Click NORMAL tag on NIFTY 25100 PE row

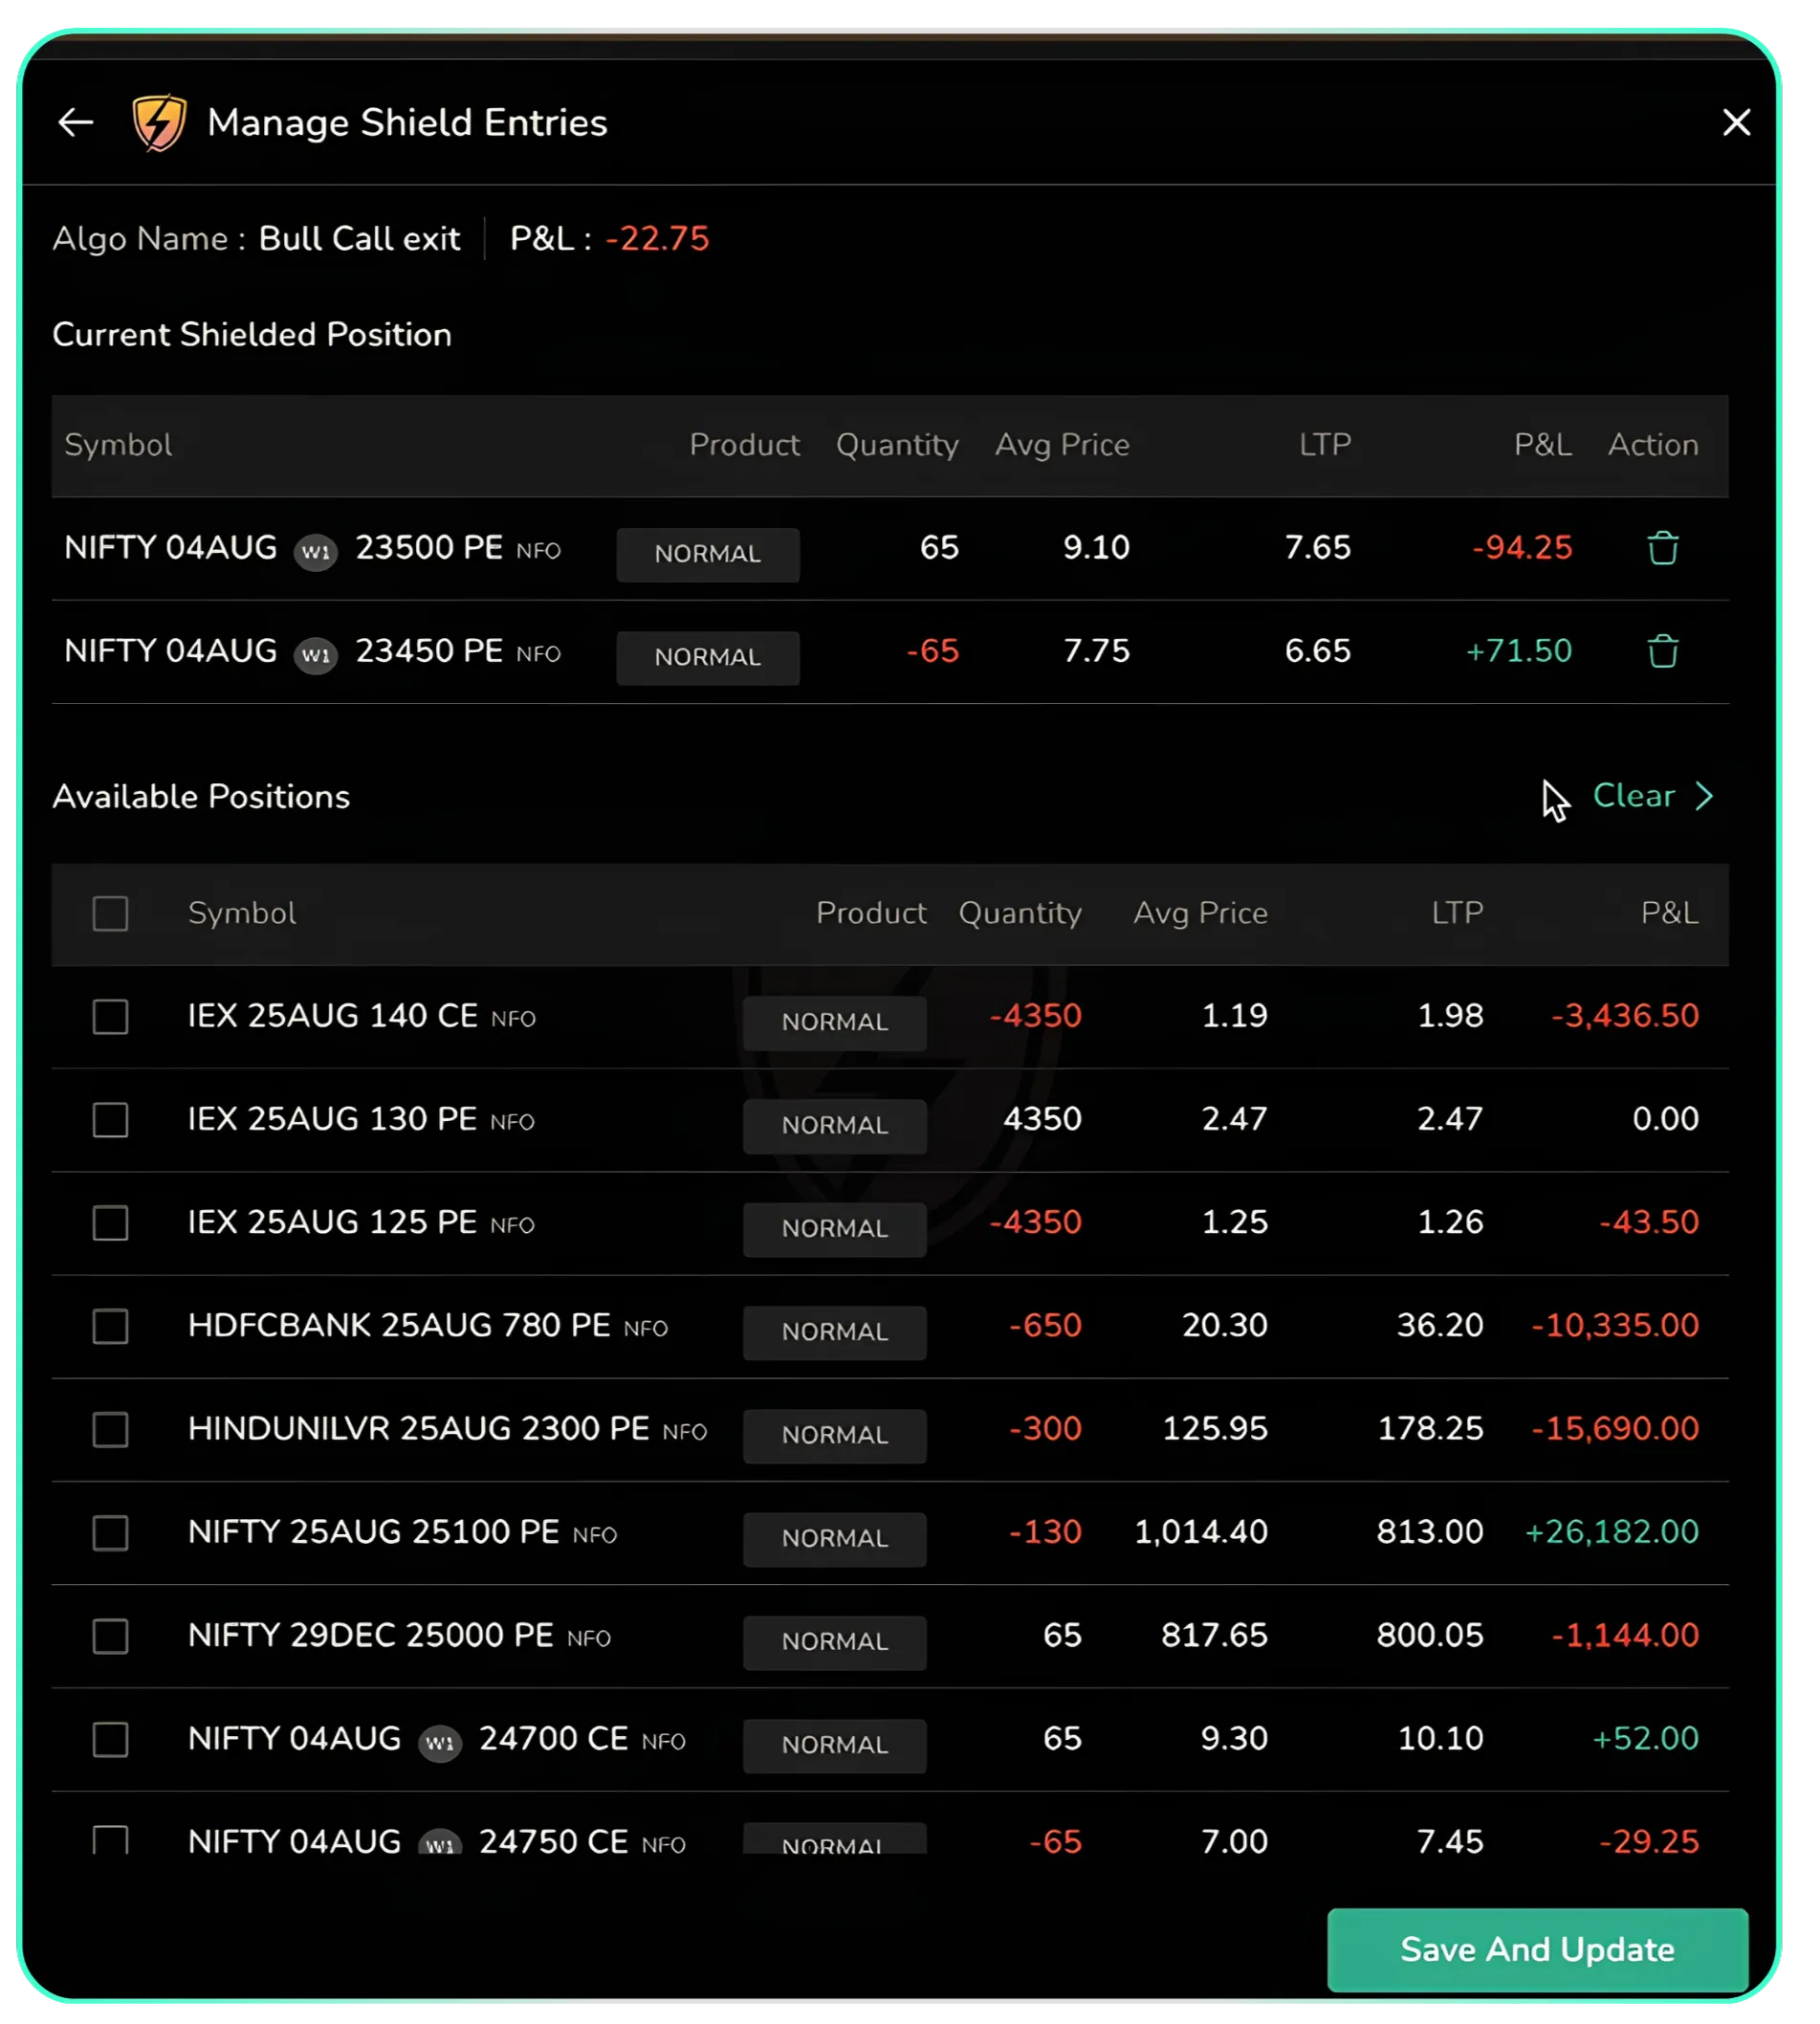(835, 1538)
